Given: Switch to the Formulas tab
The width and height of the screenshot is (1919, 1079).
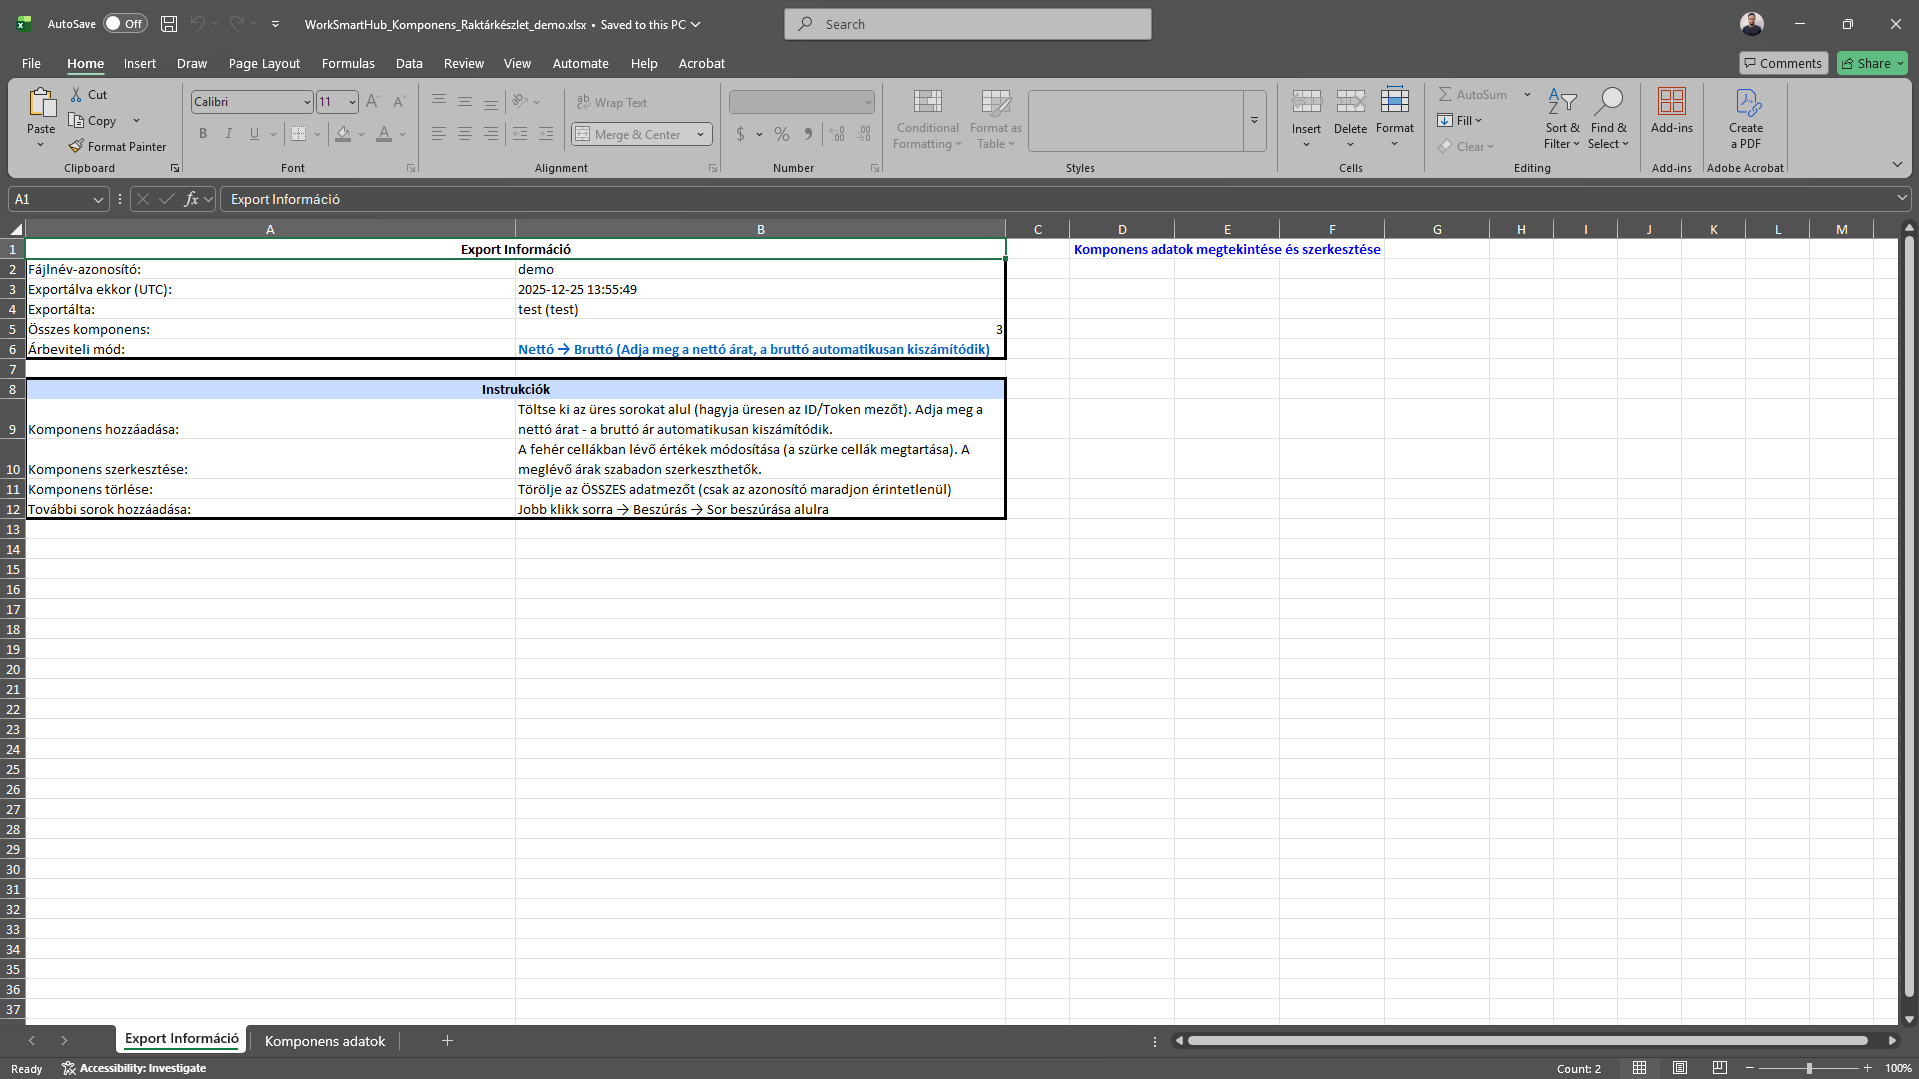Looking at the screenshot, I should tap(348, 63).
